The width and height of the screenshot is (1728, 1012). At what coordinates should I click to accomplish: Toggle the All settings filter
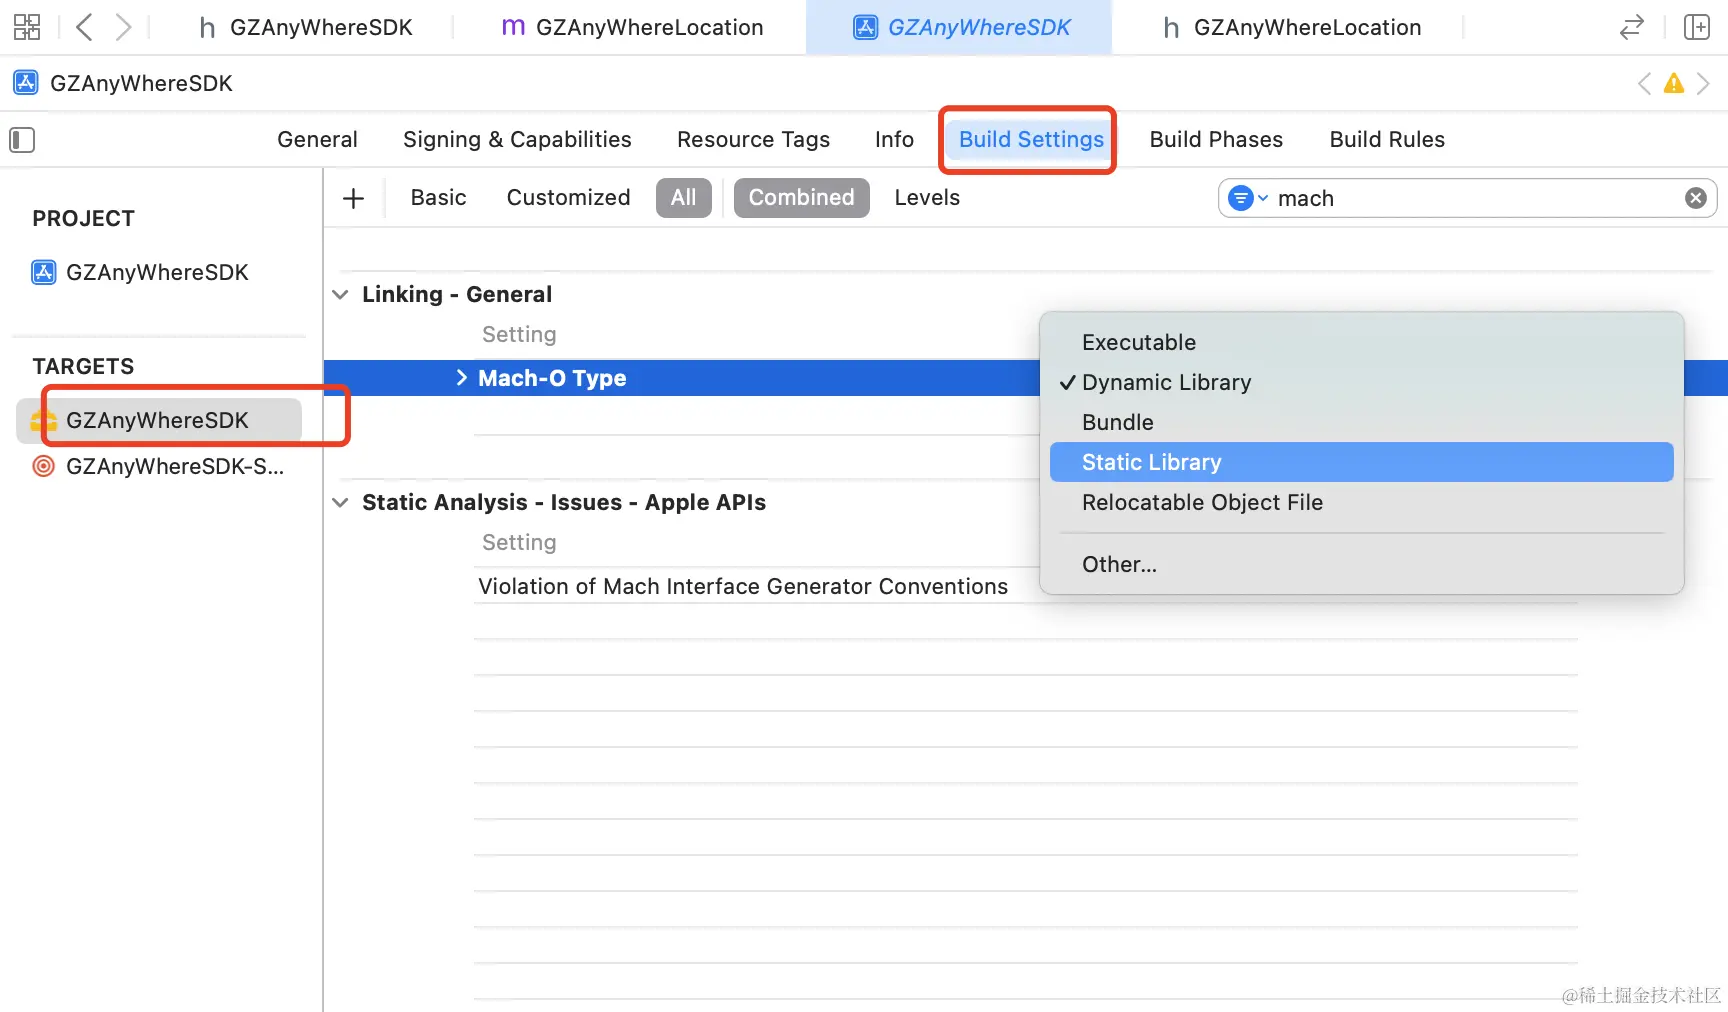pyautogui.click(x=683, y=198)
